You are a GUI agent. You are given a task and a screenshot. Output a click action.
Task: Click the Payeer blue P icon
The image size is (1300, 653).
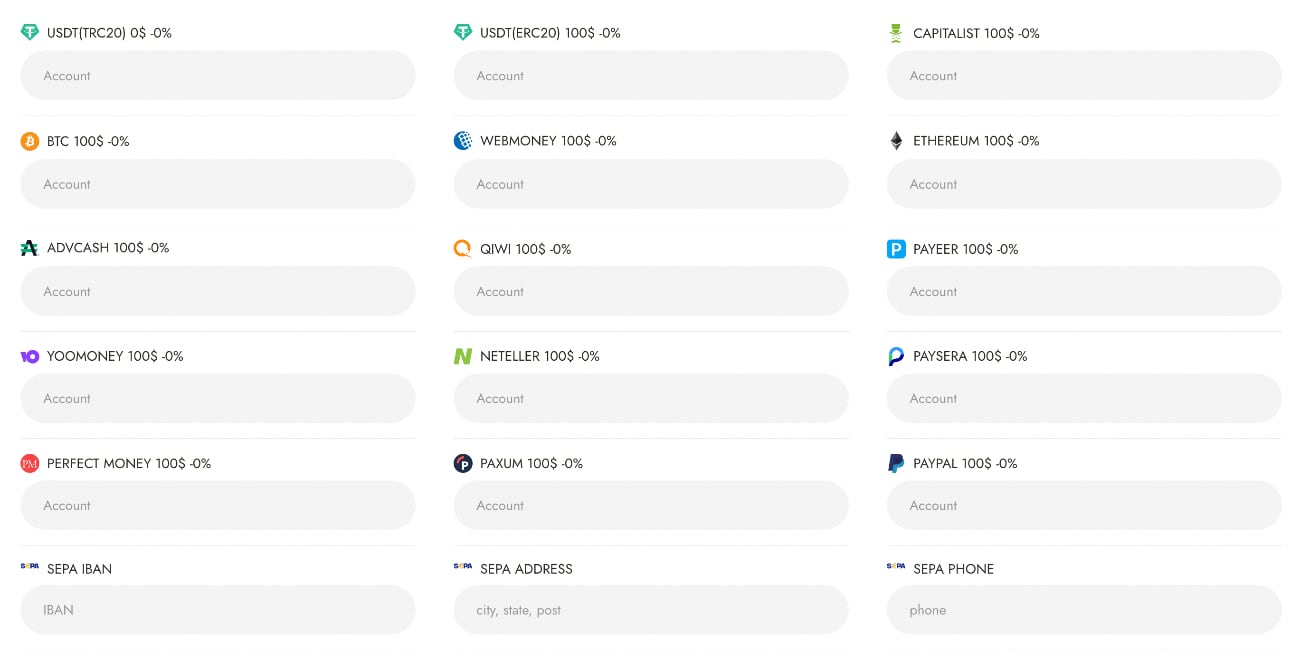[896, 249]
